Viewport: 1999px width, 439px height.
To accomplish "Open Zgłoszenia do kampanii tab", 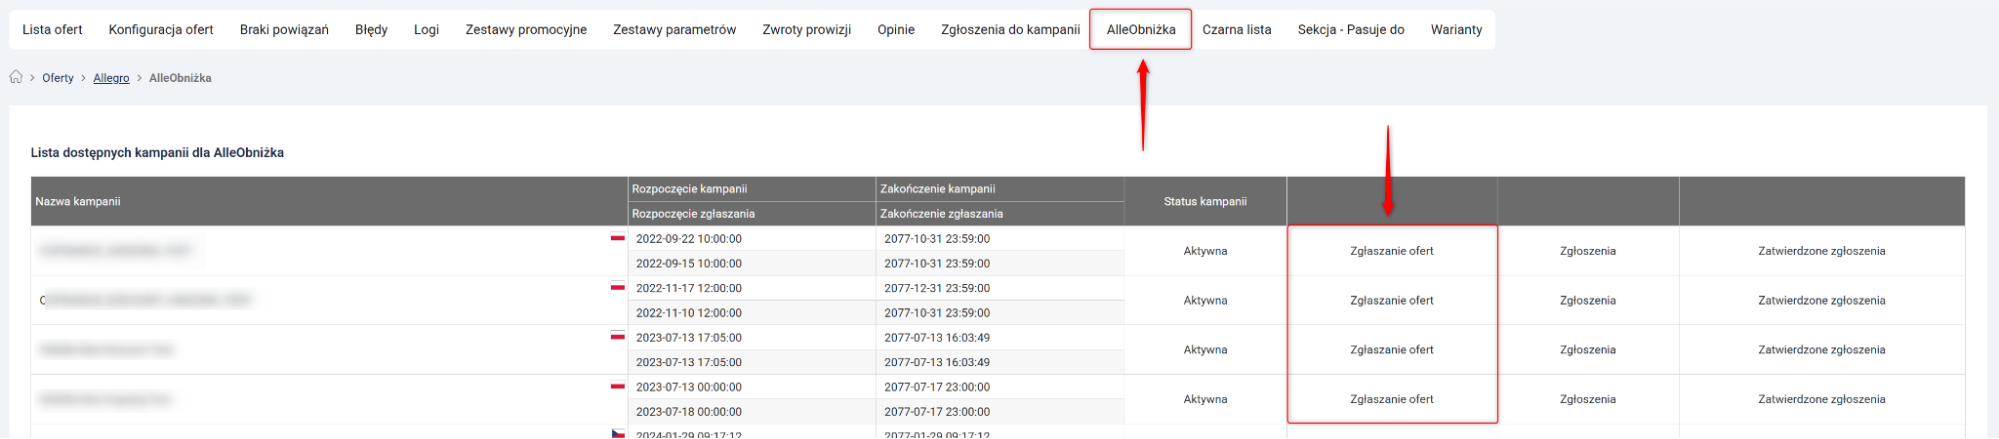I will tap(1010, 30).
